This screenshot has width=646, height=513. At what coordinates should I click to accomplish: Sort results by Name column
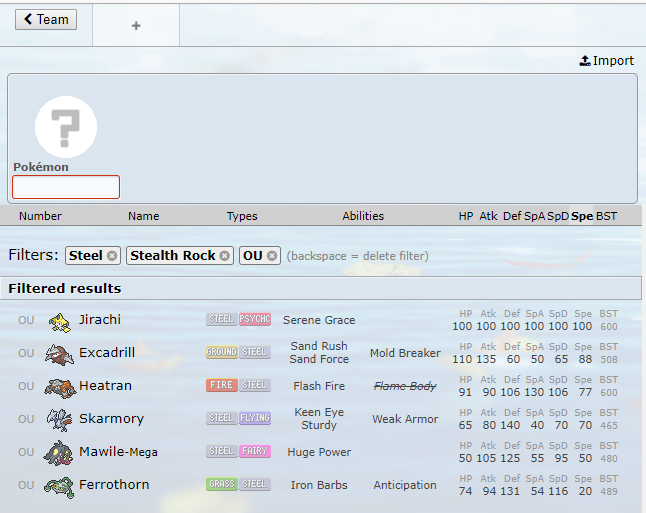(x=143, y=216)
